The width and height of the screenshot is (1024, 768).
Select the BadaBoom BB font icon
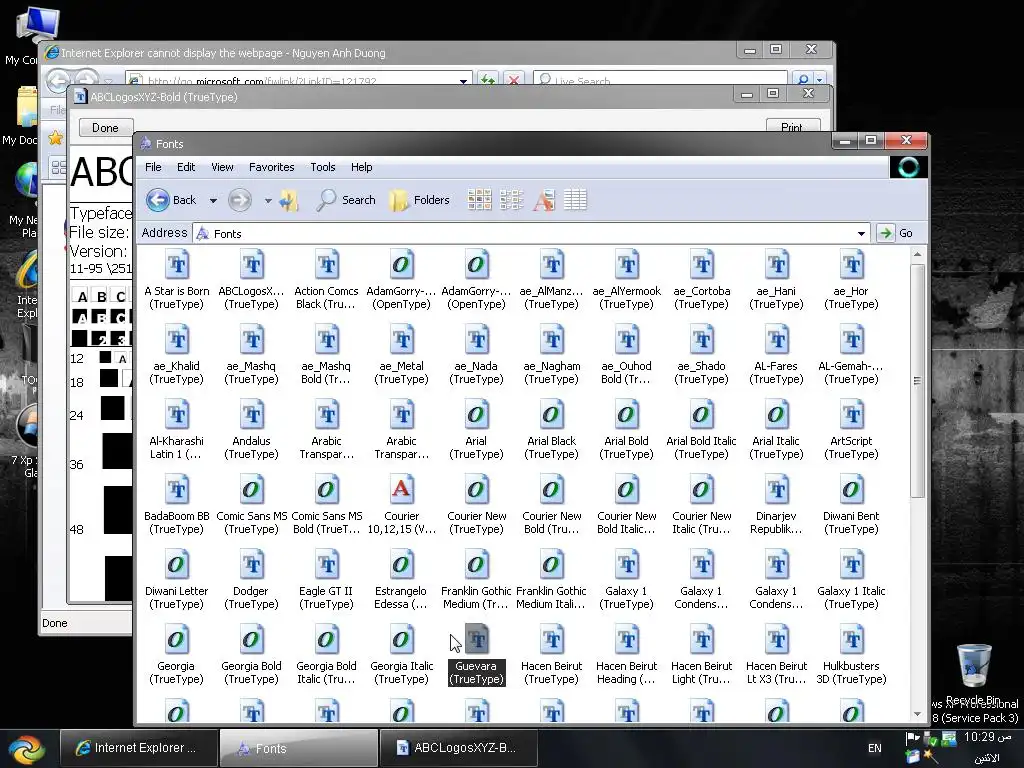tap(177, 490)
